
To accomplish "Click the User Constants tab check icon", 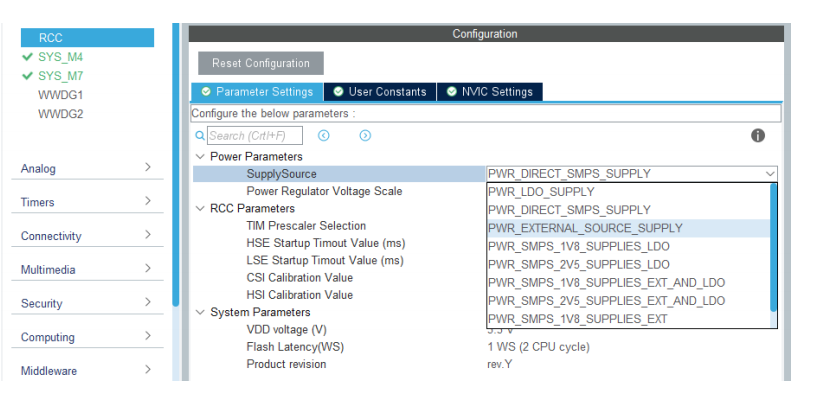I will [339, 92].
